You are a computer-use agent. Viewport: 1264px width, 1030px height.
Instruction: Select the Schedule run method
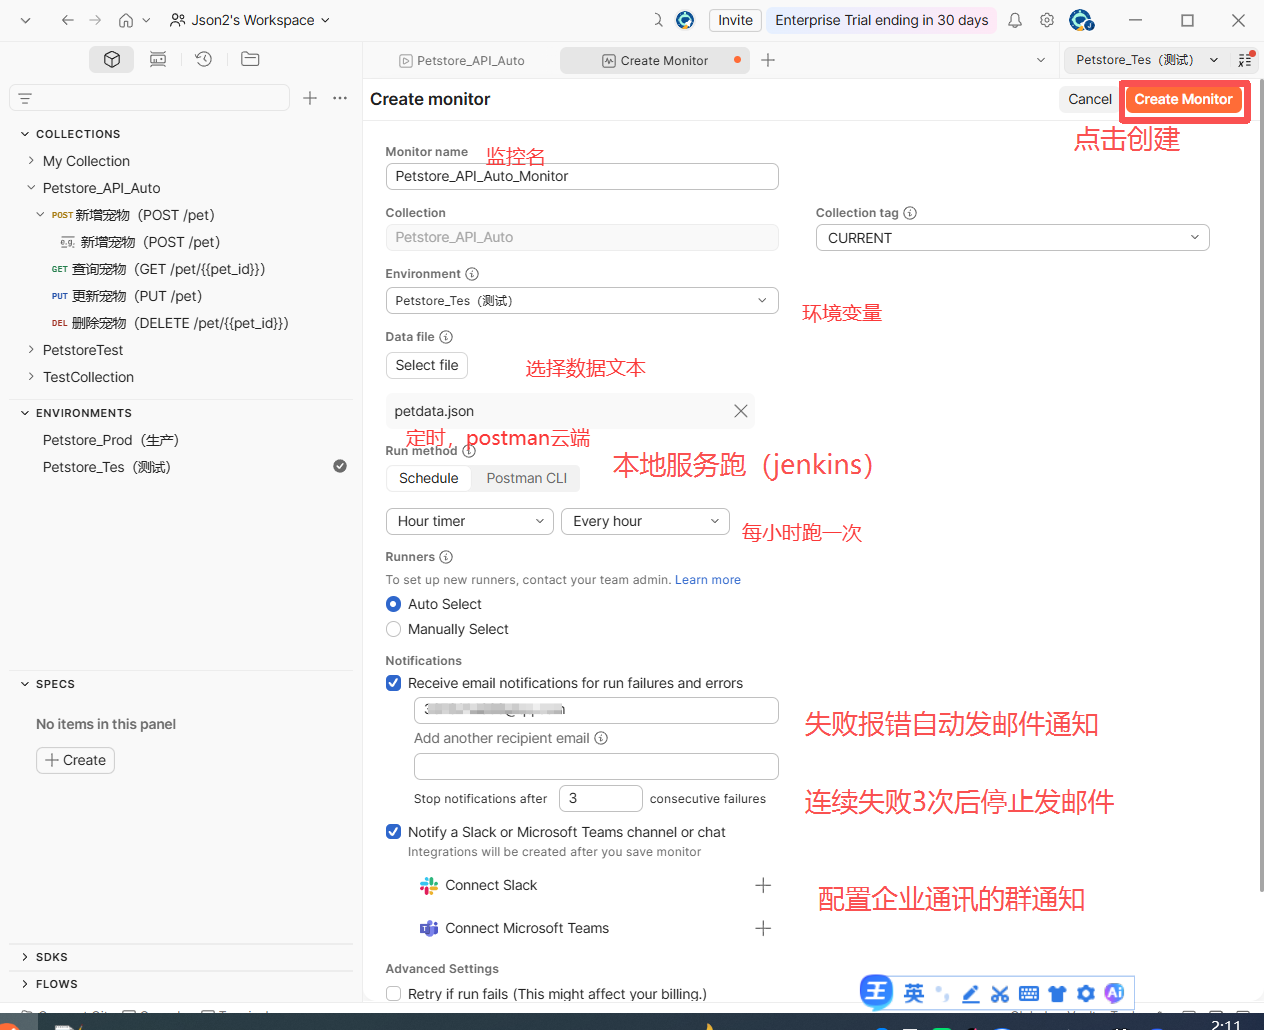pos(429,478)
